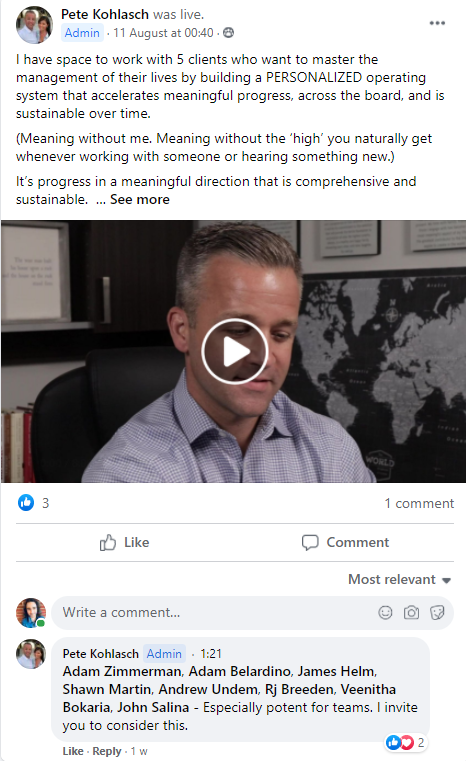
Task: Expand the Most relevant comment sorting dropdown
Action: (399, 579)
